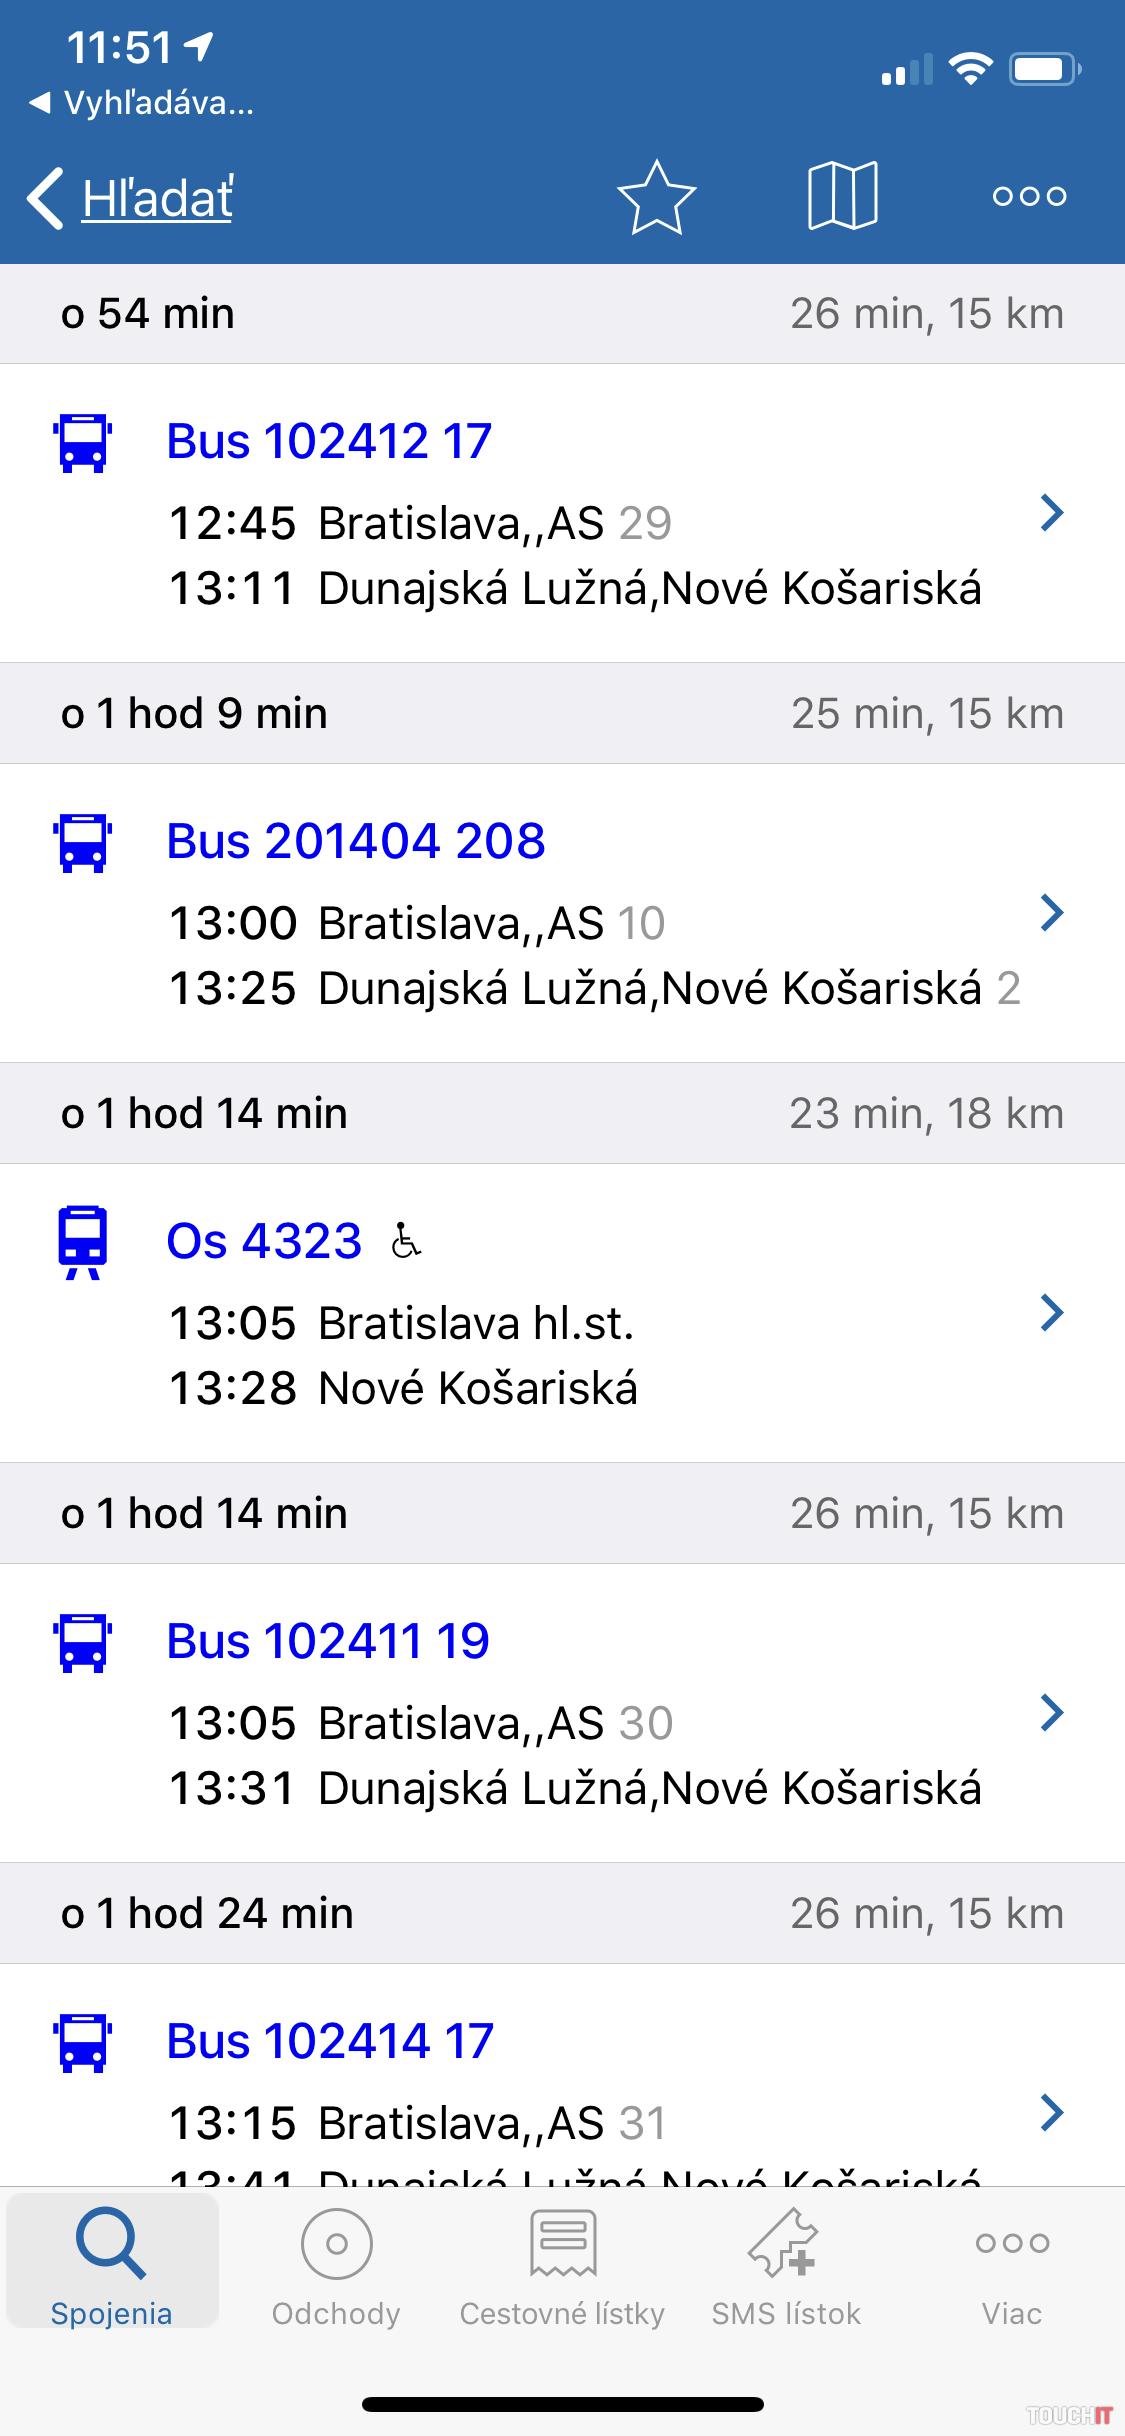Viewport: 1125px width, 2436px height.
Task: Add connection to favorites with star icon
Action: coord(656,197)
